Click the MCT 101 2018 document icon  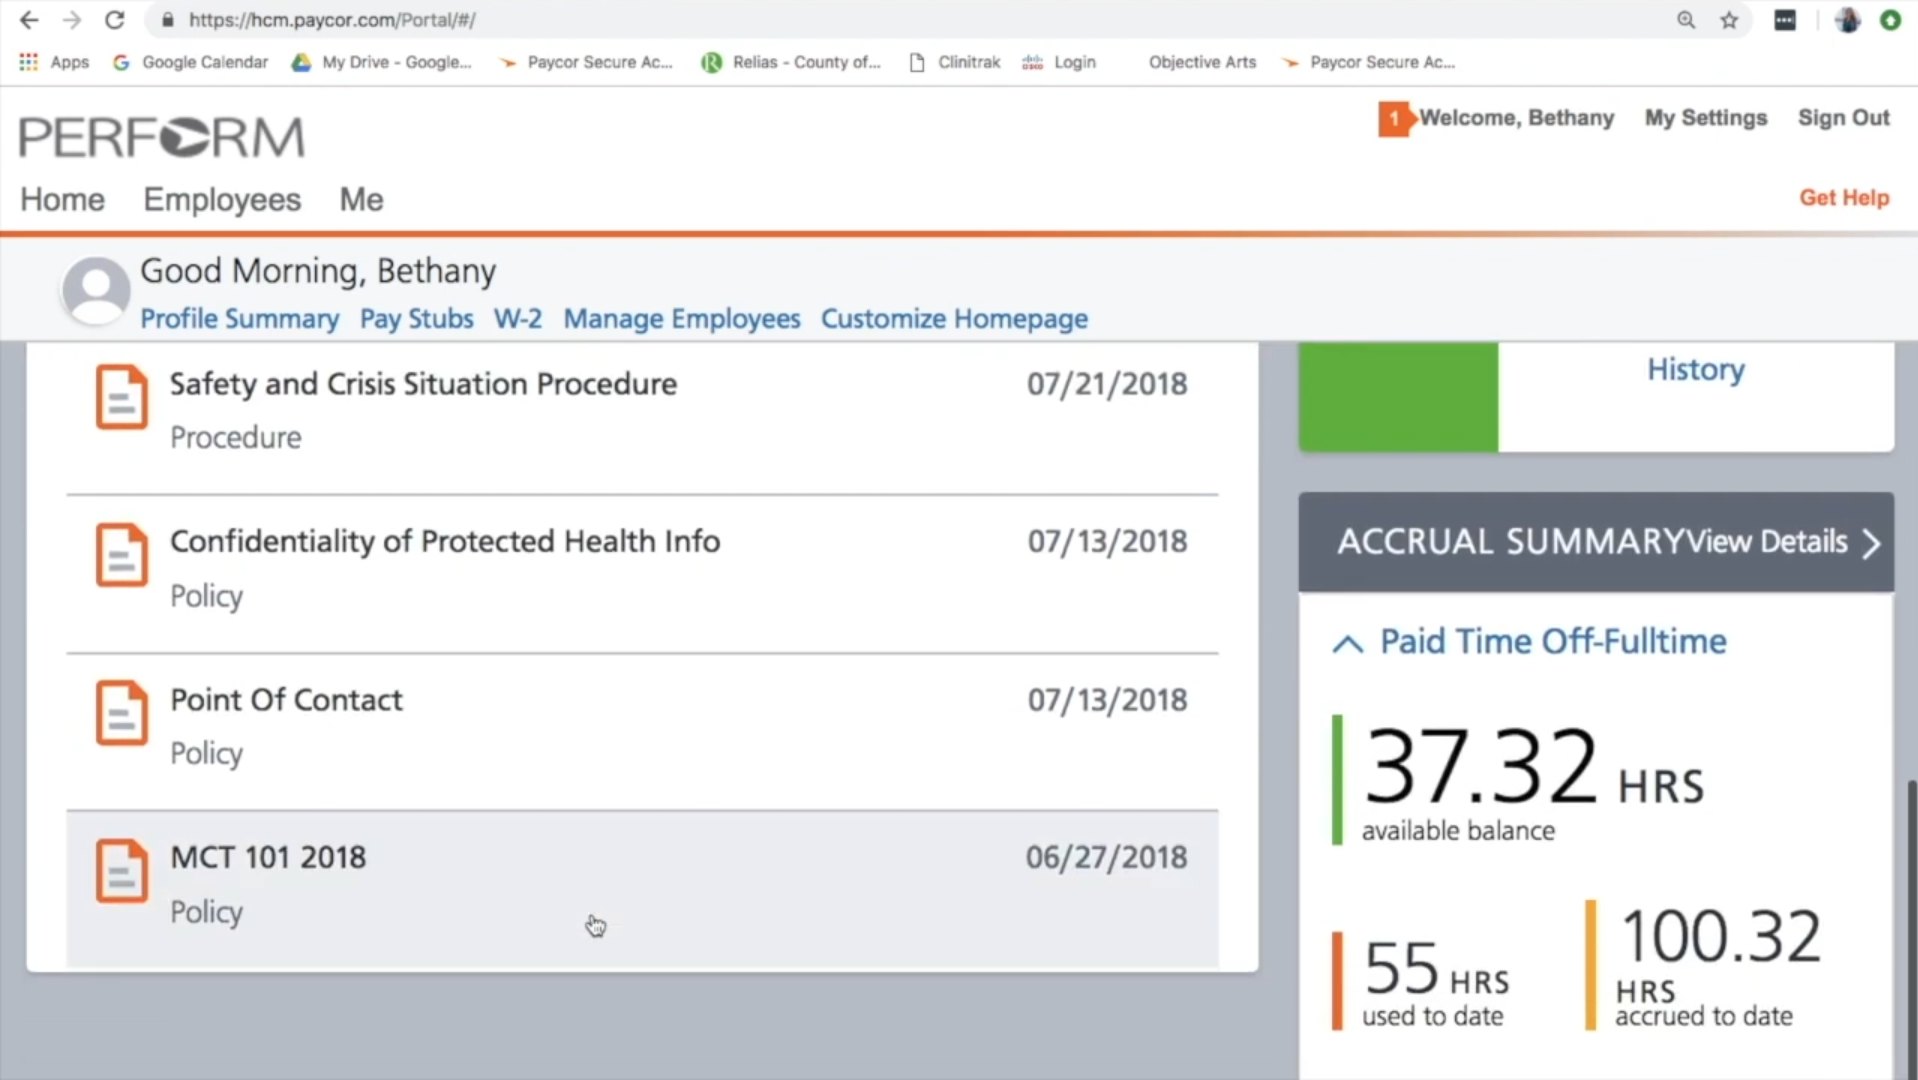[x=121, y=871]
